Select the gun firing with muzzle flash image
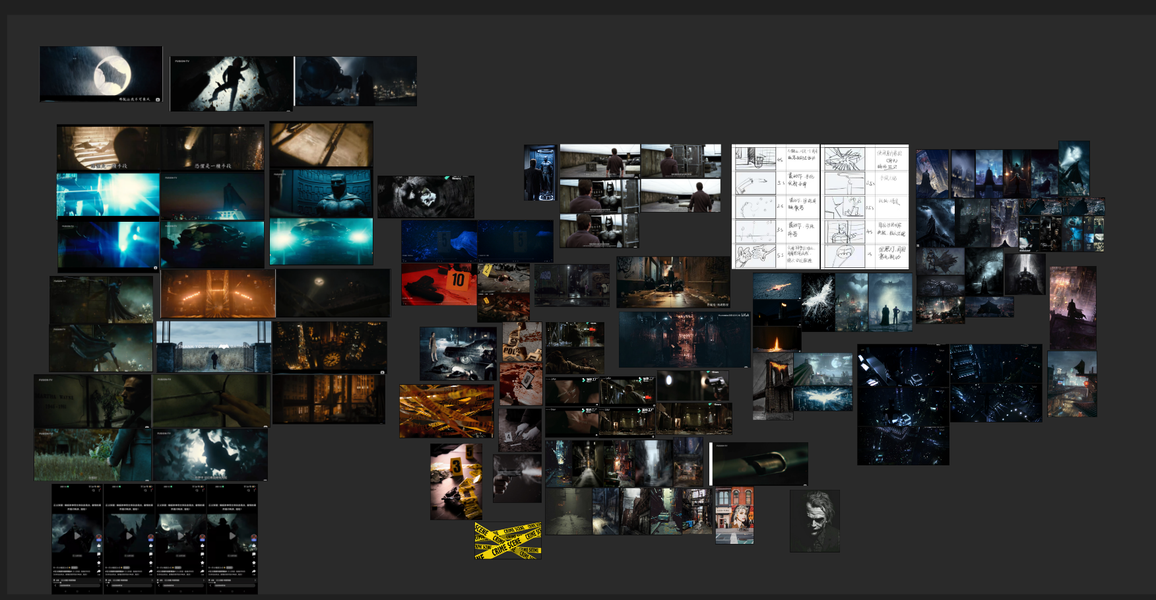 [x=517, y=478]
